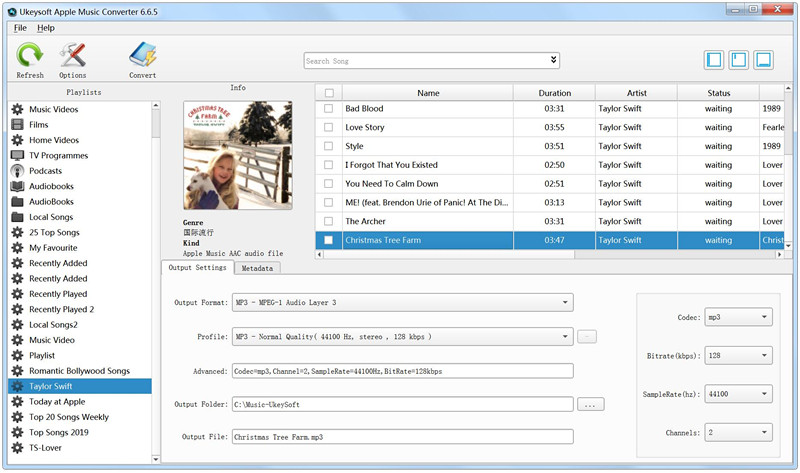
Task: Click the Christmas Tree Farm album cover
Action: click(238, 155)
